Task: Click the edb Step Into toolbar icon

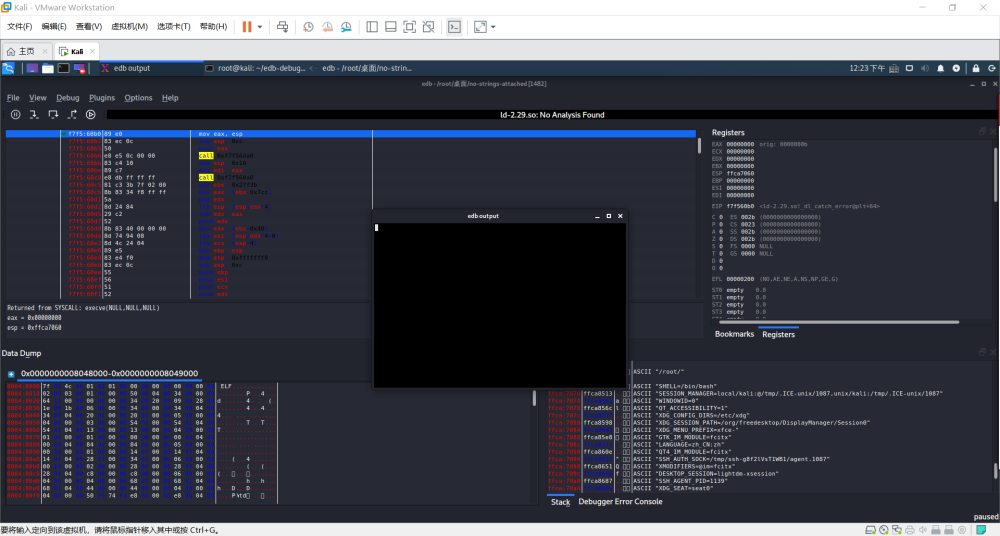Action: click(x=34, y=115)
